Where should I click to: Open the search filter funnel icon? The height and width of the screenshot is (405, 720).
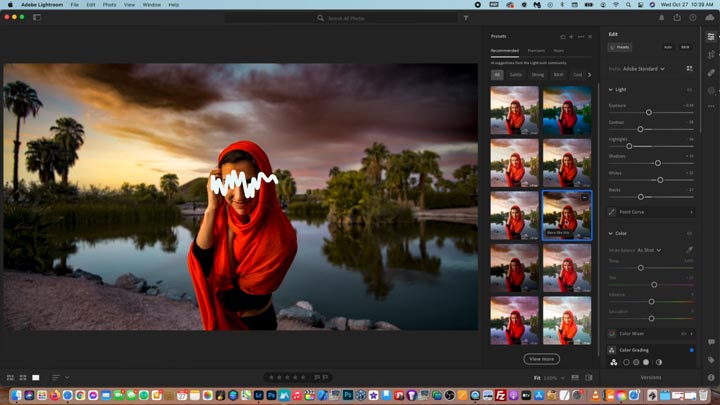pos(466,18)
